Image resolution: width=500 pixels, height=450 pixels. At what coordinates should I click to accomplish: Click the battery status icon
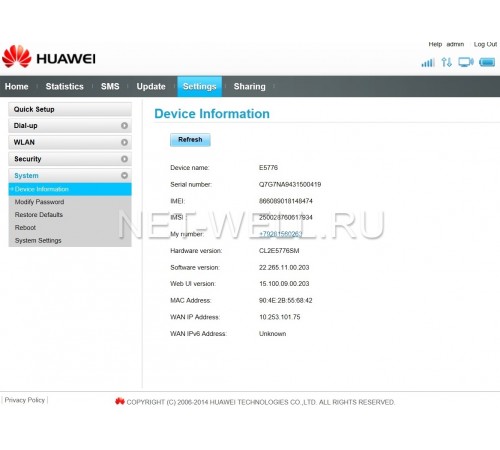(x=487, y=62)
